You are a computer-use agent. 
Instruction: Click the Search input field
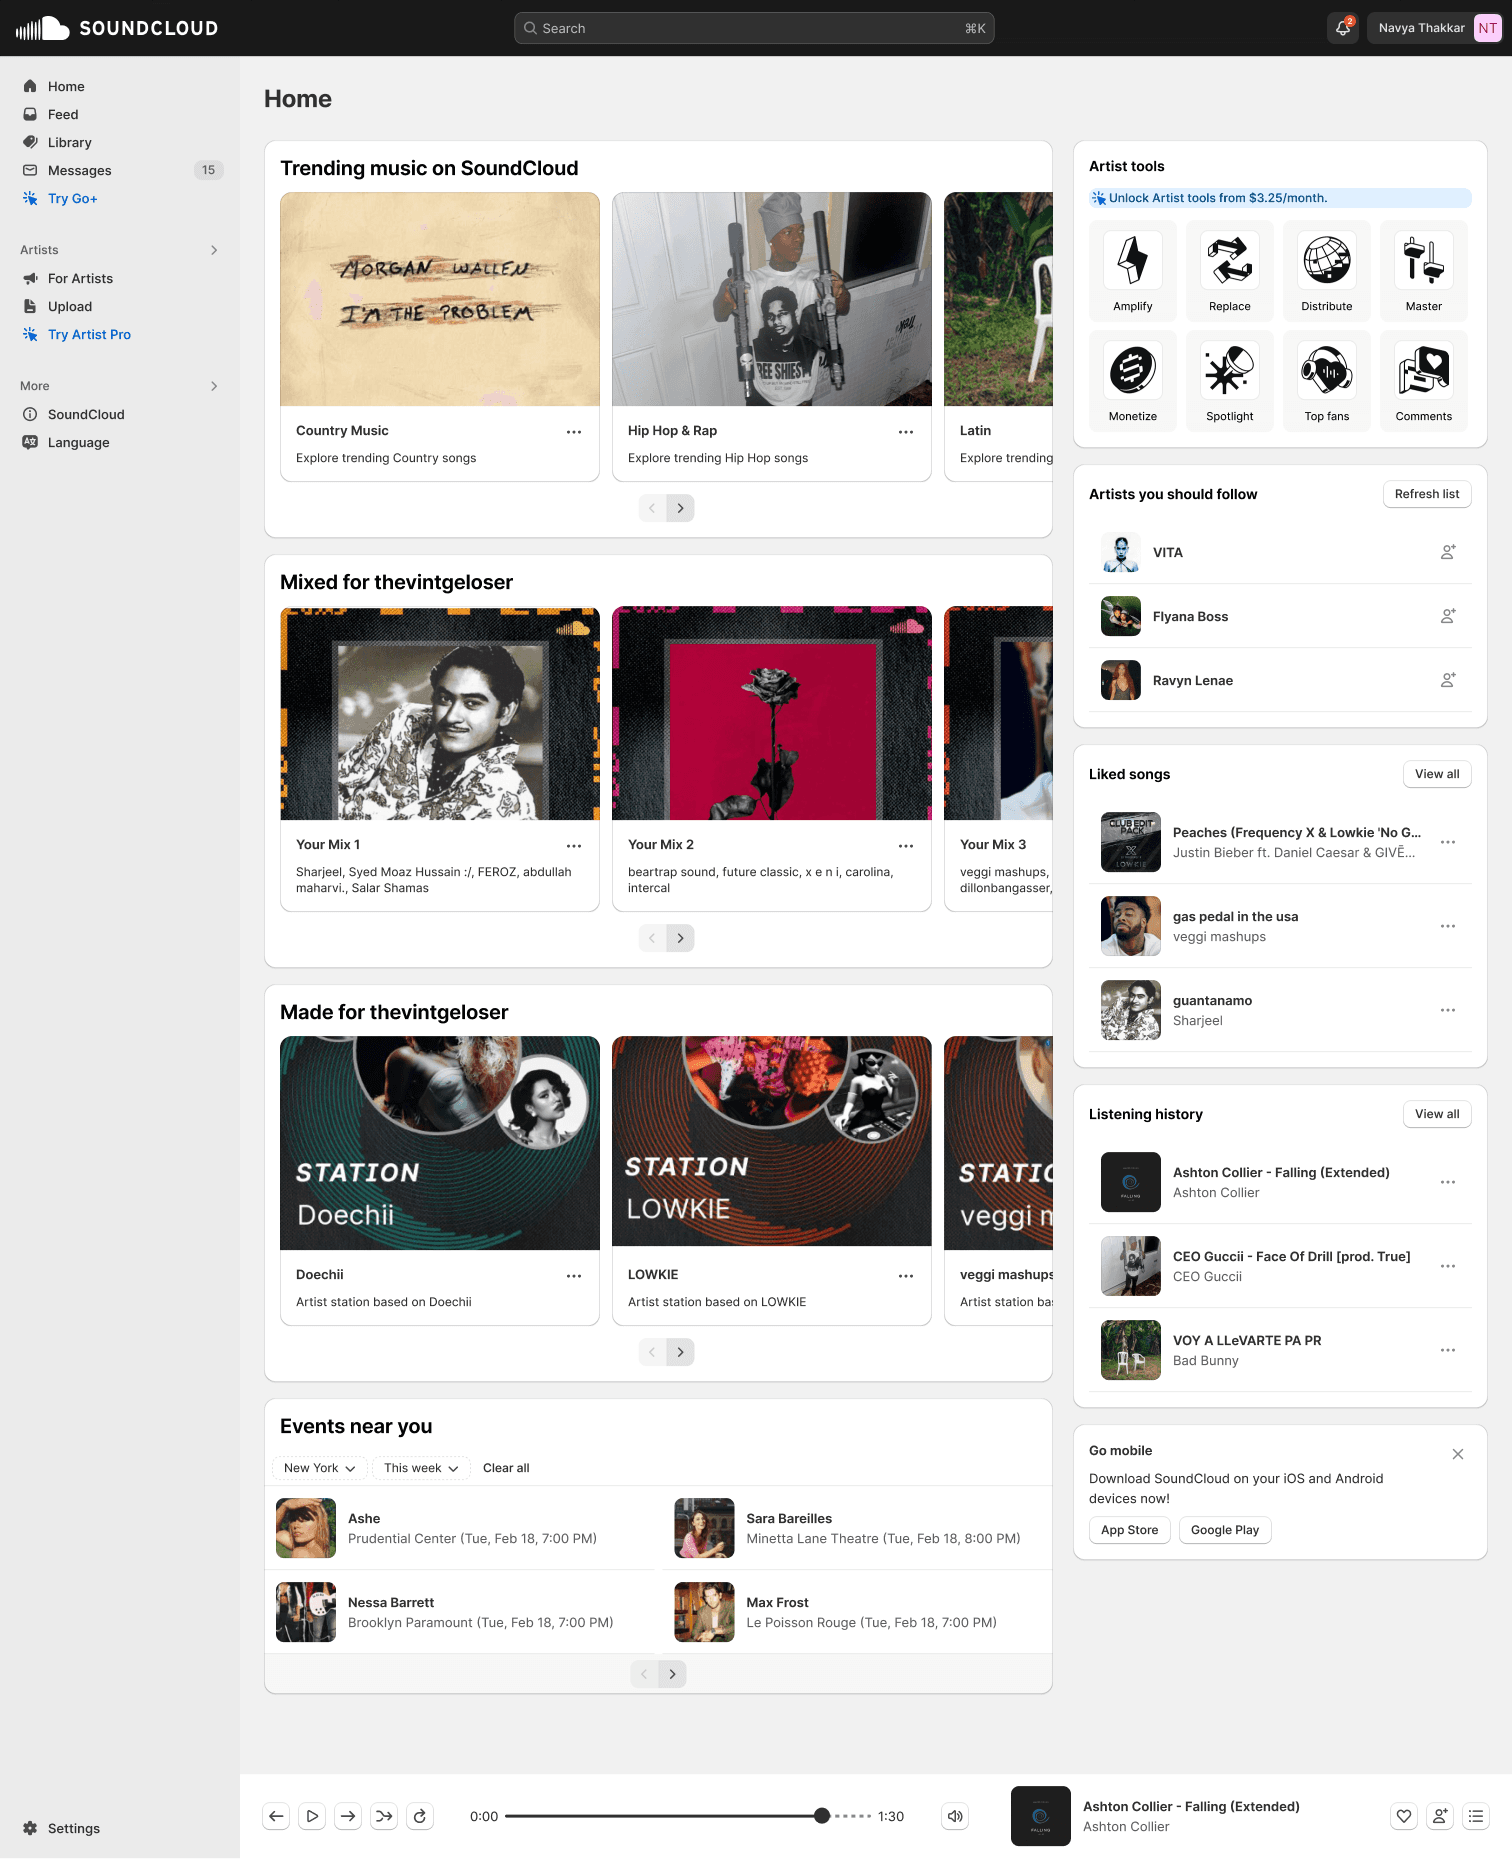pyautogui.click(x=754, y=28)
